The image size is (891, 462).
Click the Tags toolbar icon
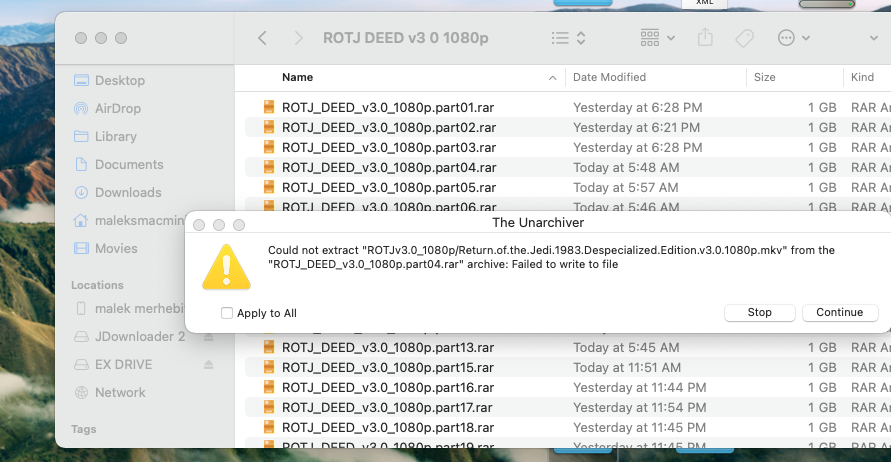pos(744,38)
